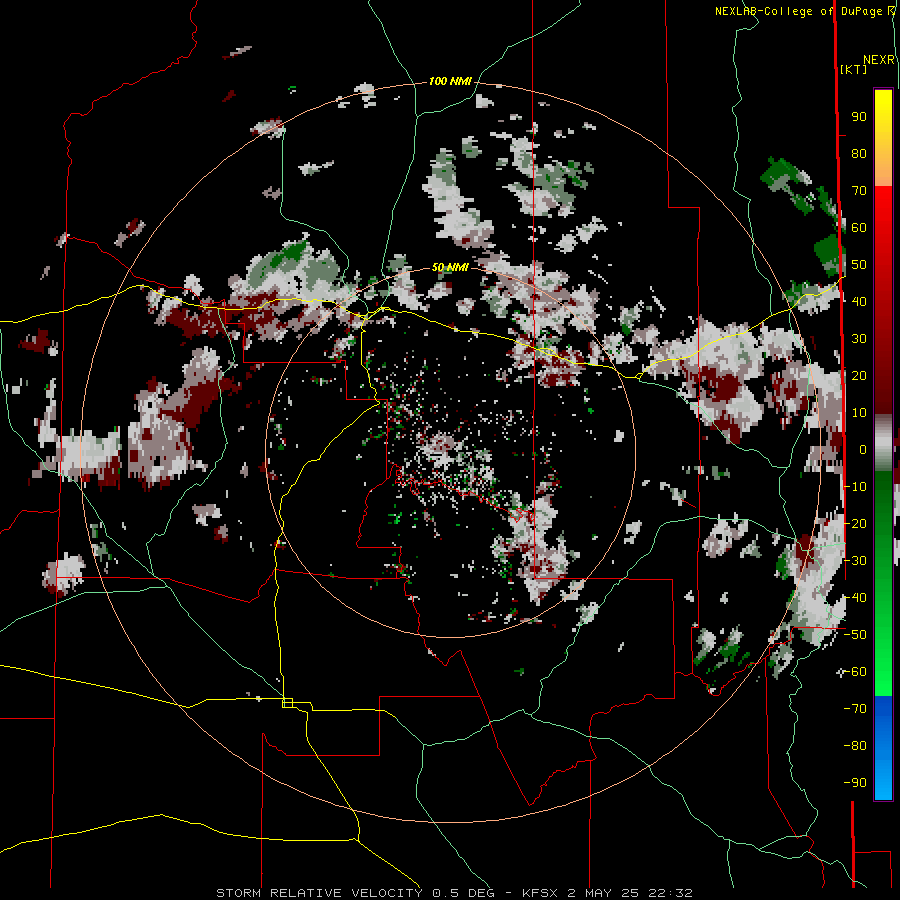The image size is (900, 900).
Task: Click the 90 label on the velocity scale
Action: [x=859, y=117]
